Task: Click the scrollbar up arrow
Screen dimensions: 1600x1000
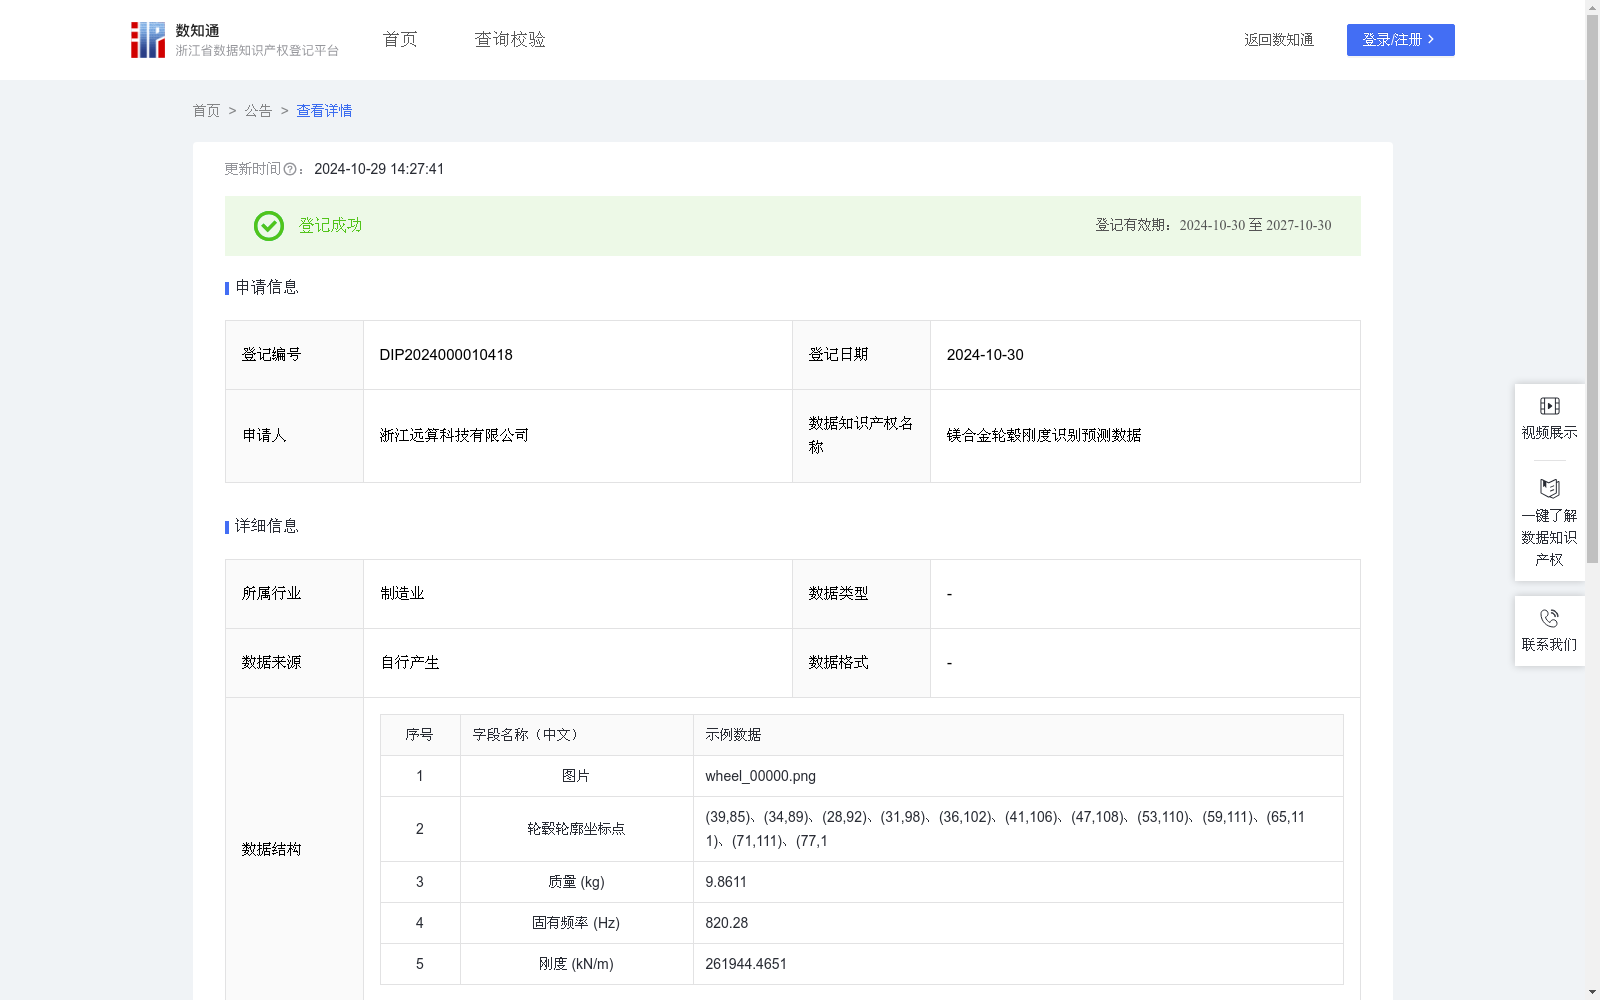Action: [1591, 9]
